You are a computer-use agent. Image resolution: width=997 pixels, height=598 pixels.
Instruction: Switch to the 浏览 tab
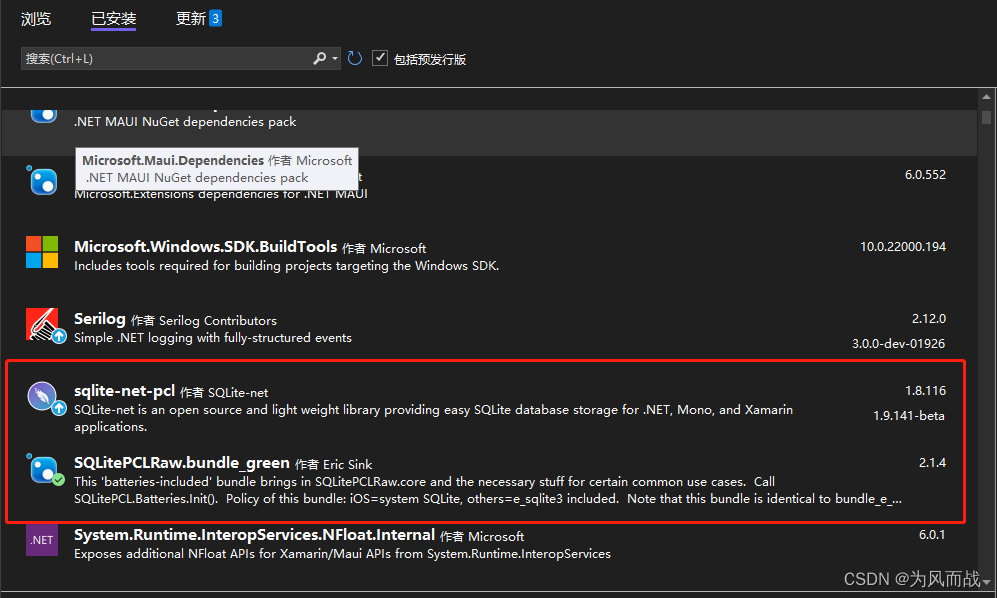[36, 19]
